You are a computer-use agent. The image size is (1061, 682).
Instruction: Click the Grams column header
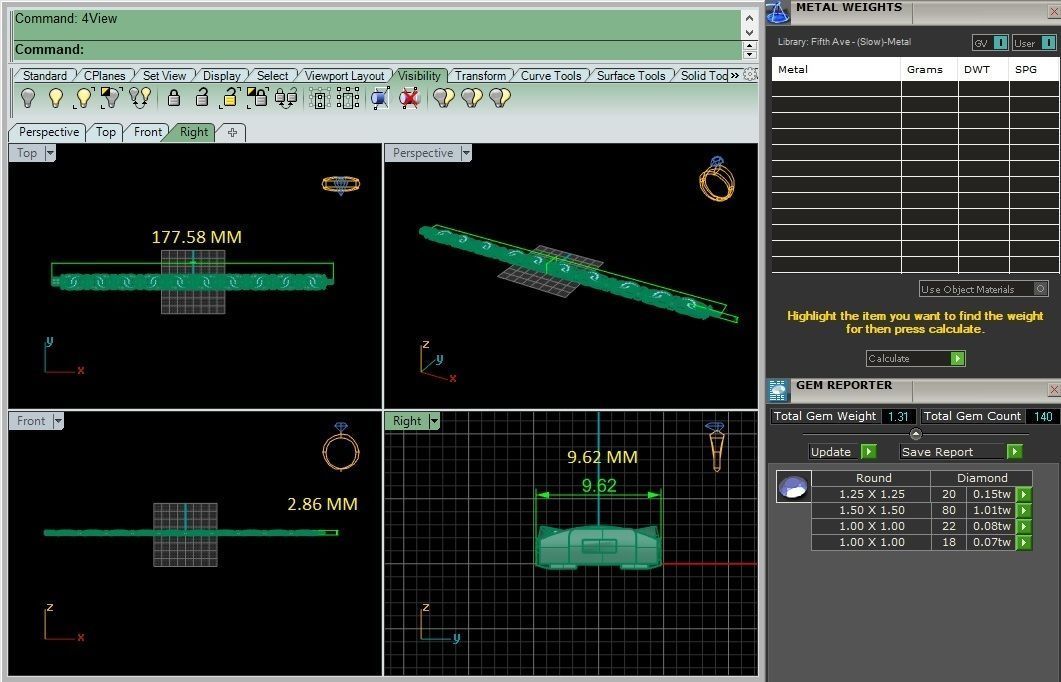click(x=924, y=69)
